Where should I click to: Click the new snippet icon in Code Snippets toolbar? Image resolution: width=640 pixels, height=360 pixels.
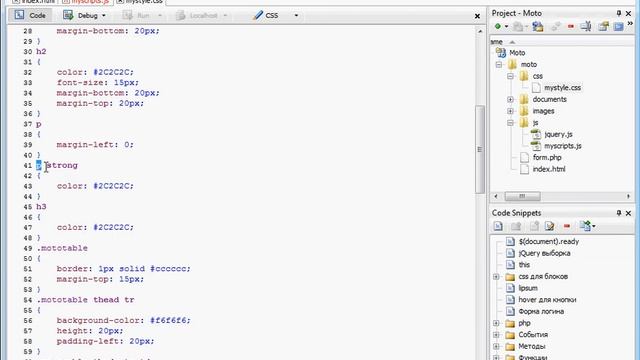pos(498,226)
